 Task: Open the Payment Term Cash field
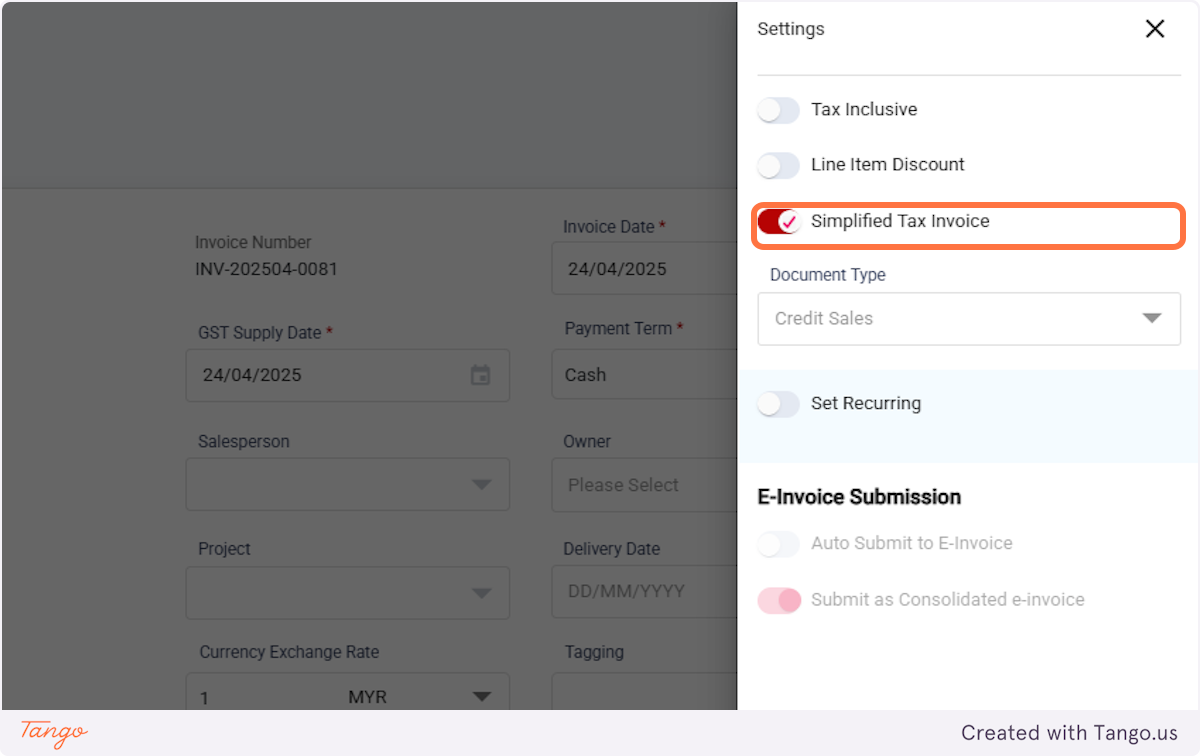644,375
